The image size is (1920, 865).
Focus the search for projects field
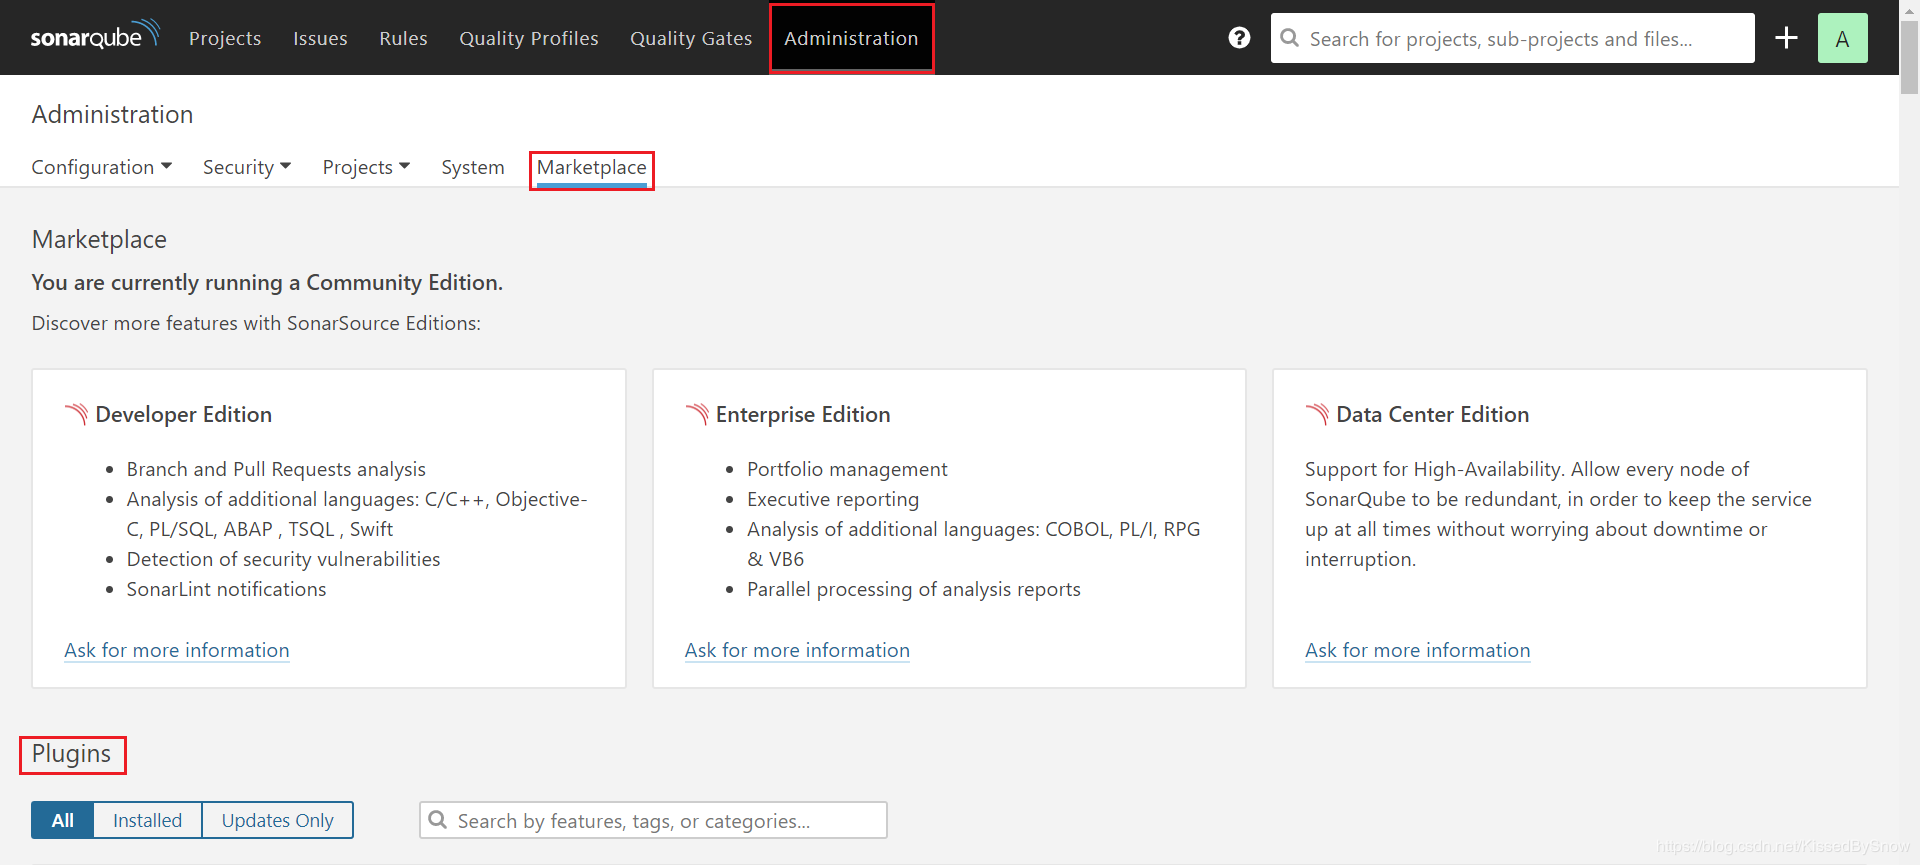tap(1512, 38)
